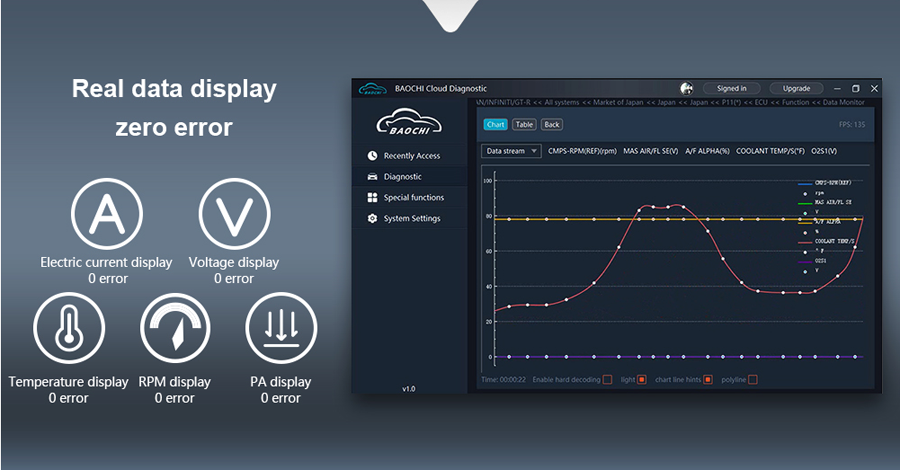Open Special functions menu item

(410, 197)
